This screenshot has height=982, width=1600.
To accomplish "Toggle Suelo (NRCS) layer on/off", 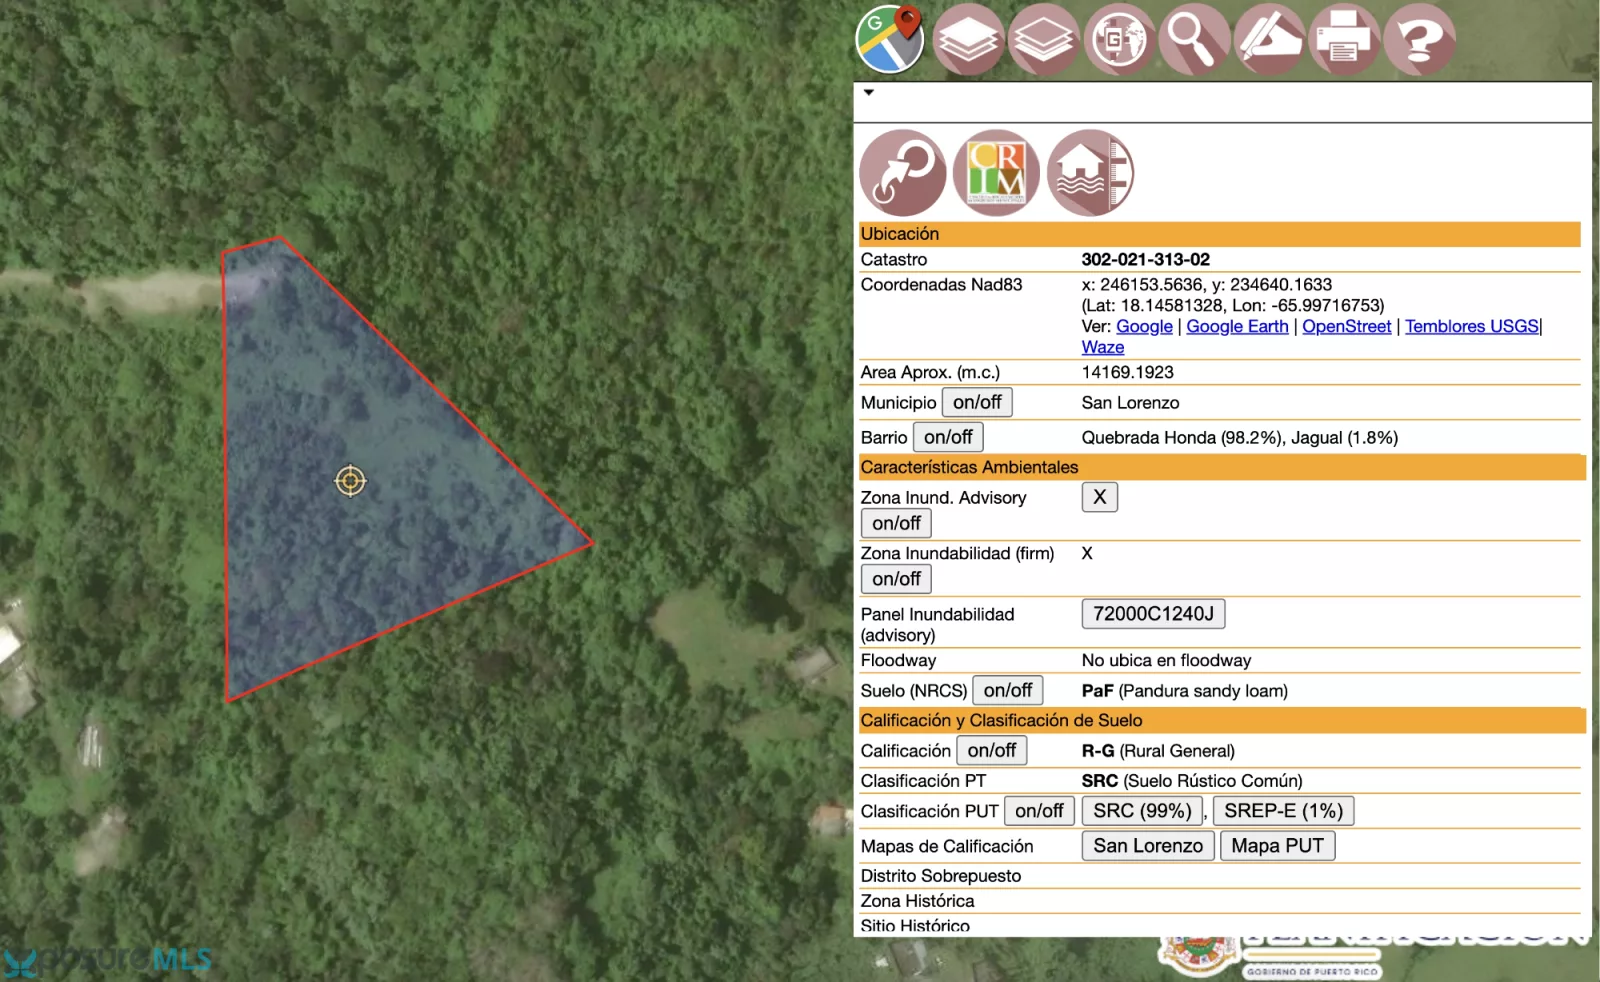I will [x=1008, y=690].
